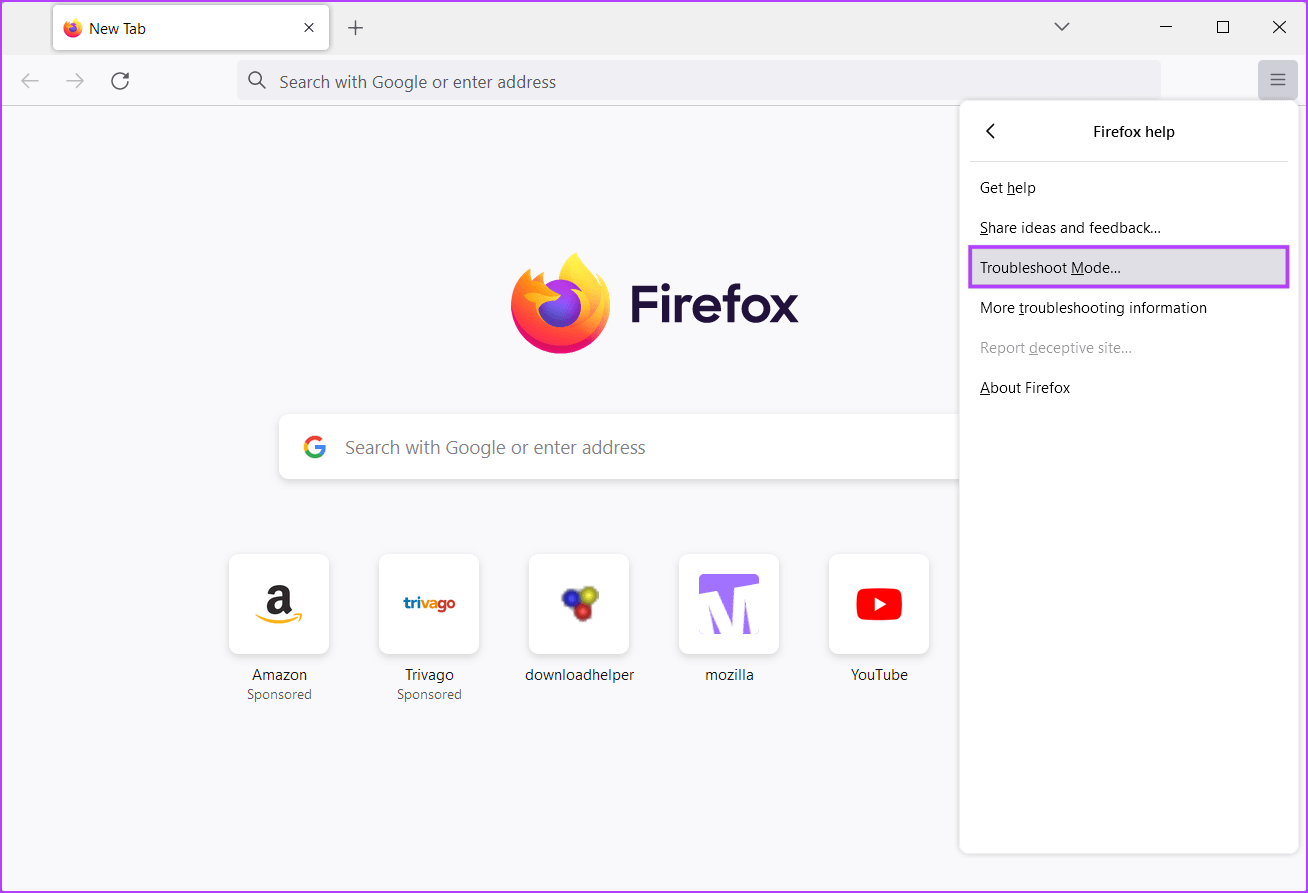Click the Trivago label under tile
Image resolution: width=1308 pixels, height=893 pixels.
point(429,675)
